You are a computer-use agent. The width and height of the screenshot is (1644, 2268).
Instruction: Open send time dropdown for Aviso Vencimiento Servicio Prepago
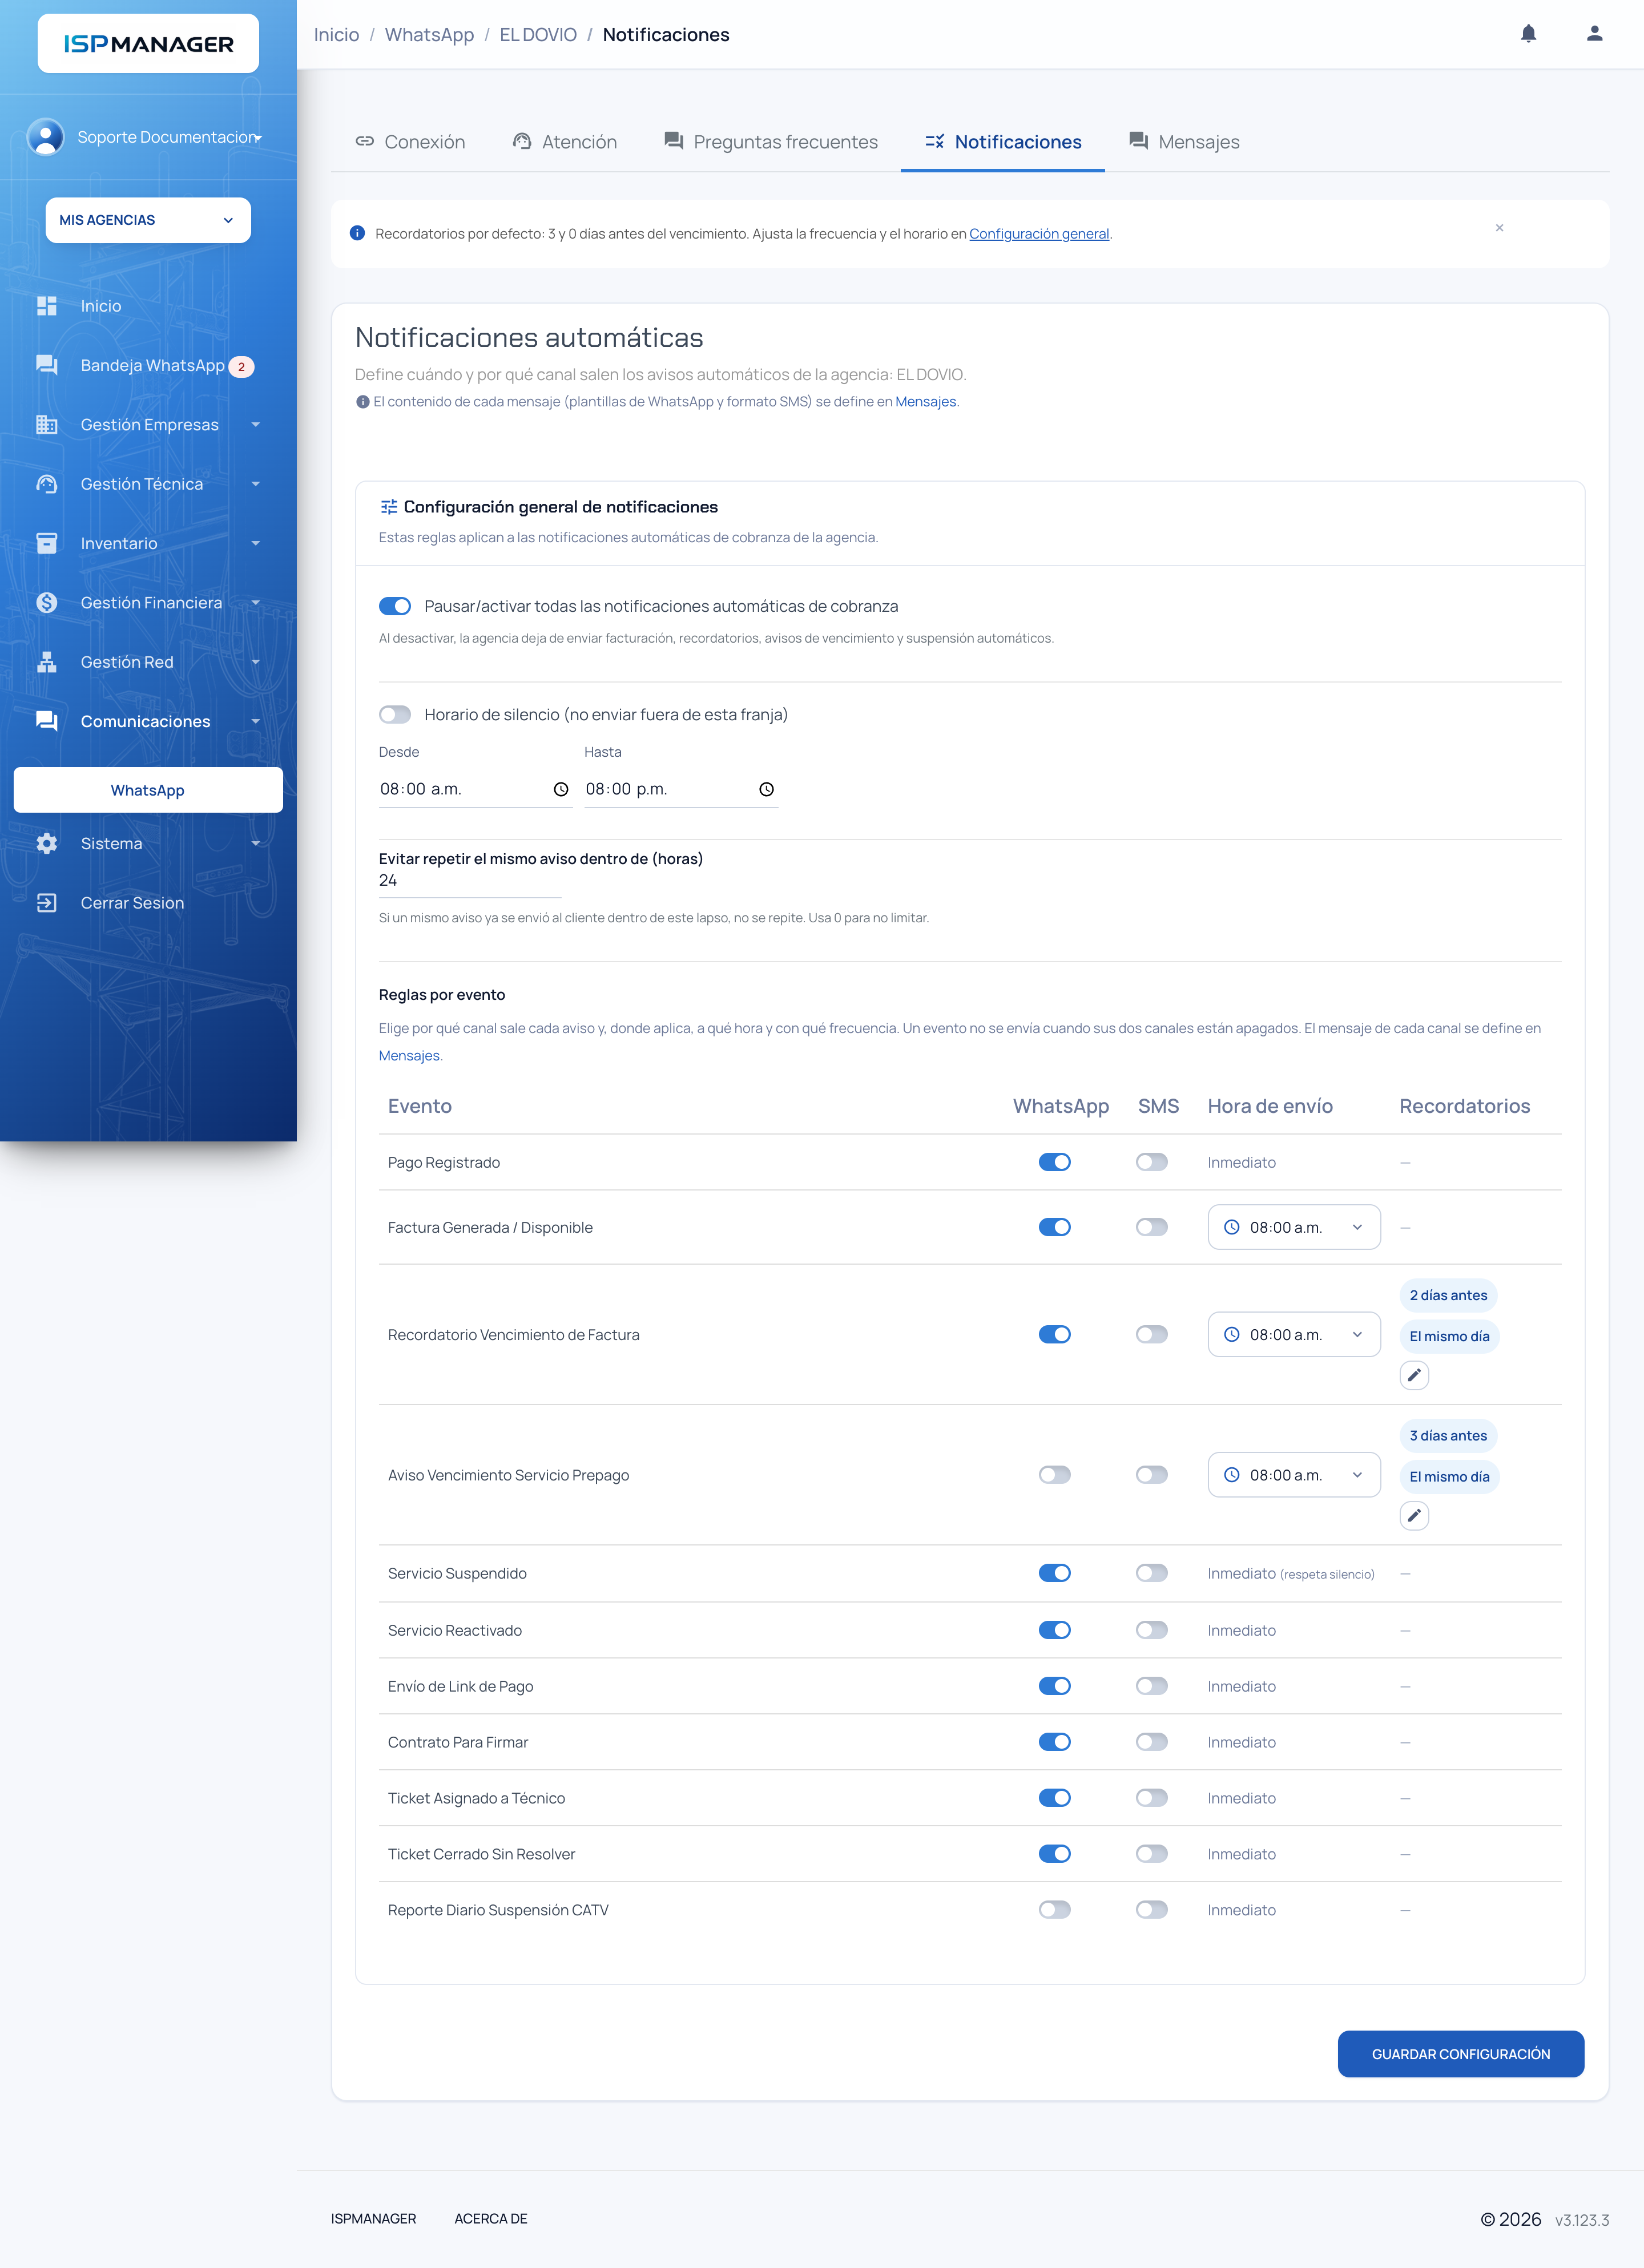(x=1294, y=1475)
